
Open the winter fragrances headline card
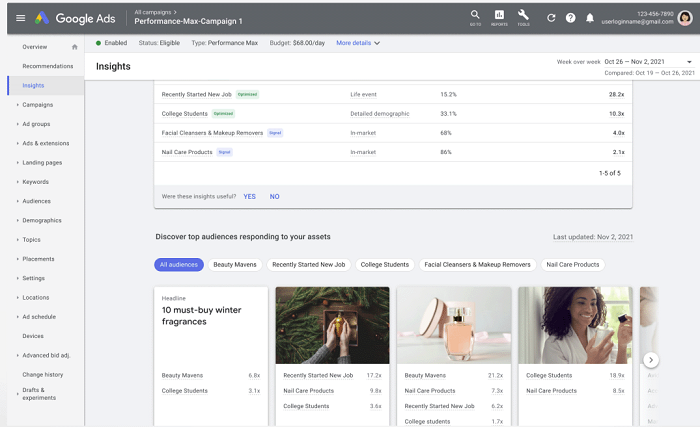coord(211,356)
